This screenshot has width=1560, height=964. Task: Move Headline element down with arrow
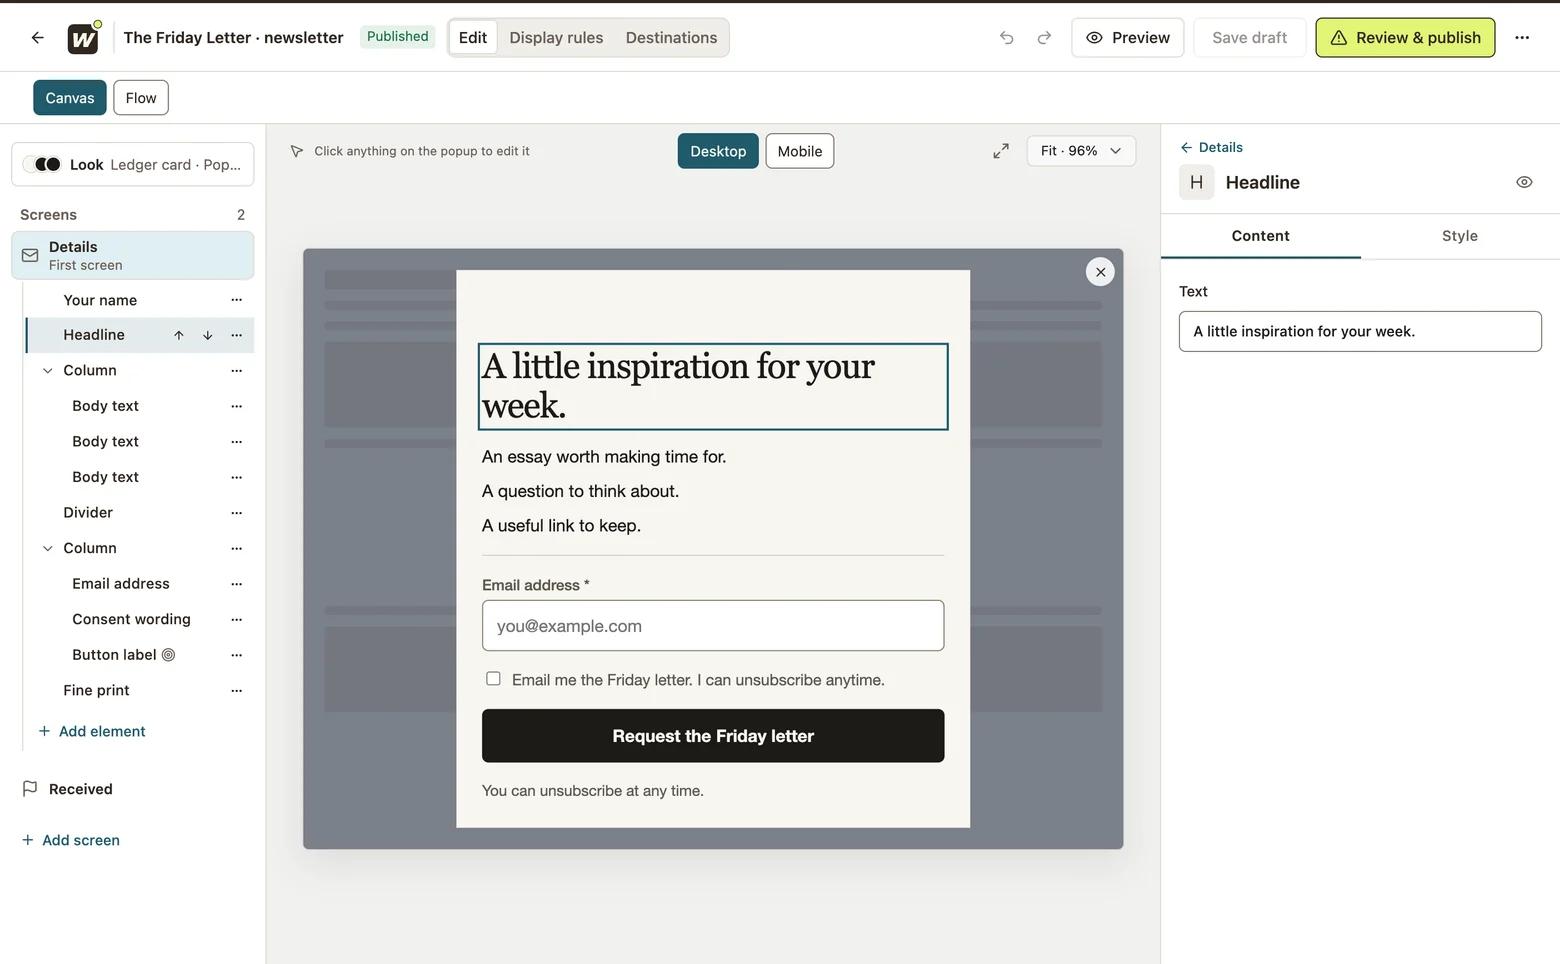tap(207, 335)
